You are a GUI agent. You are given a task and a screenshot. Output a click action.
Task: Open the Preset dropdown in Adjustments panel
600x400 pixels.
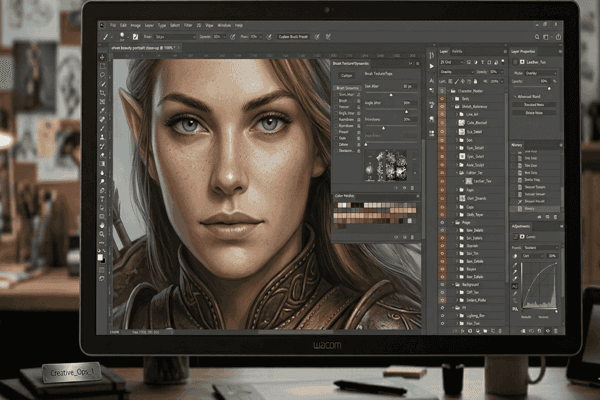541,248
